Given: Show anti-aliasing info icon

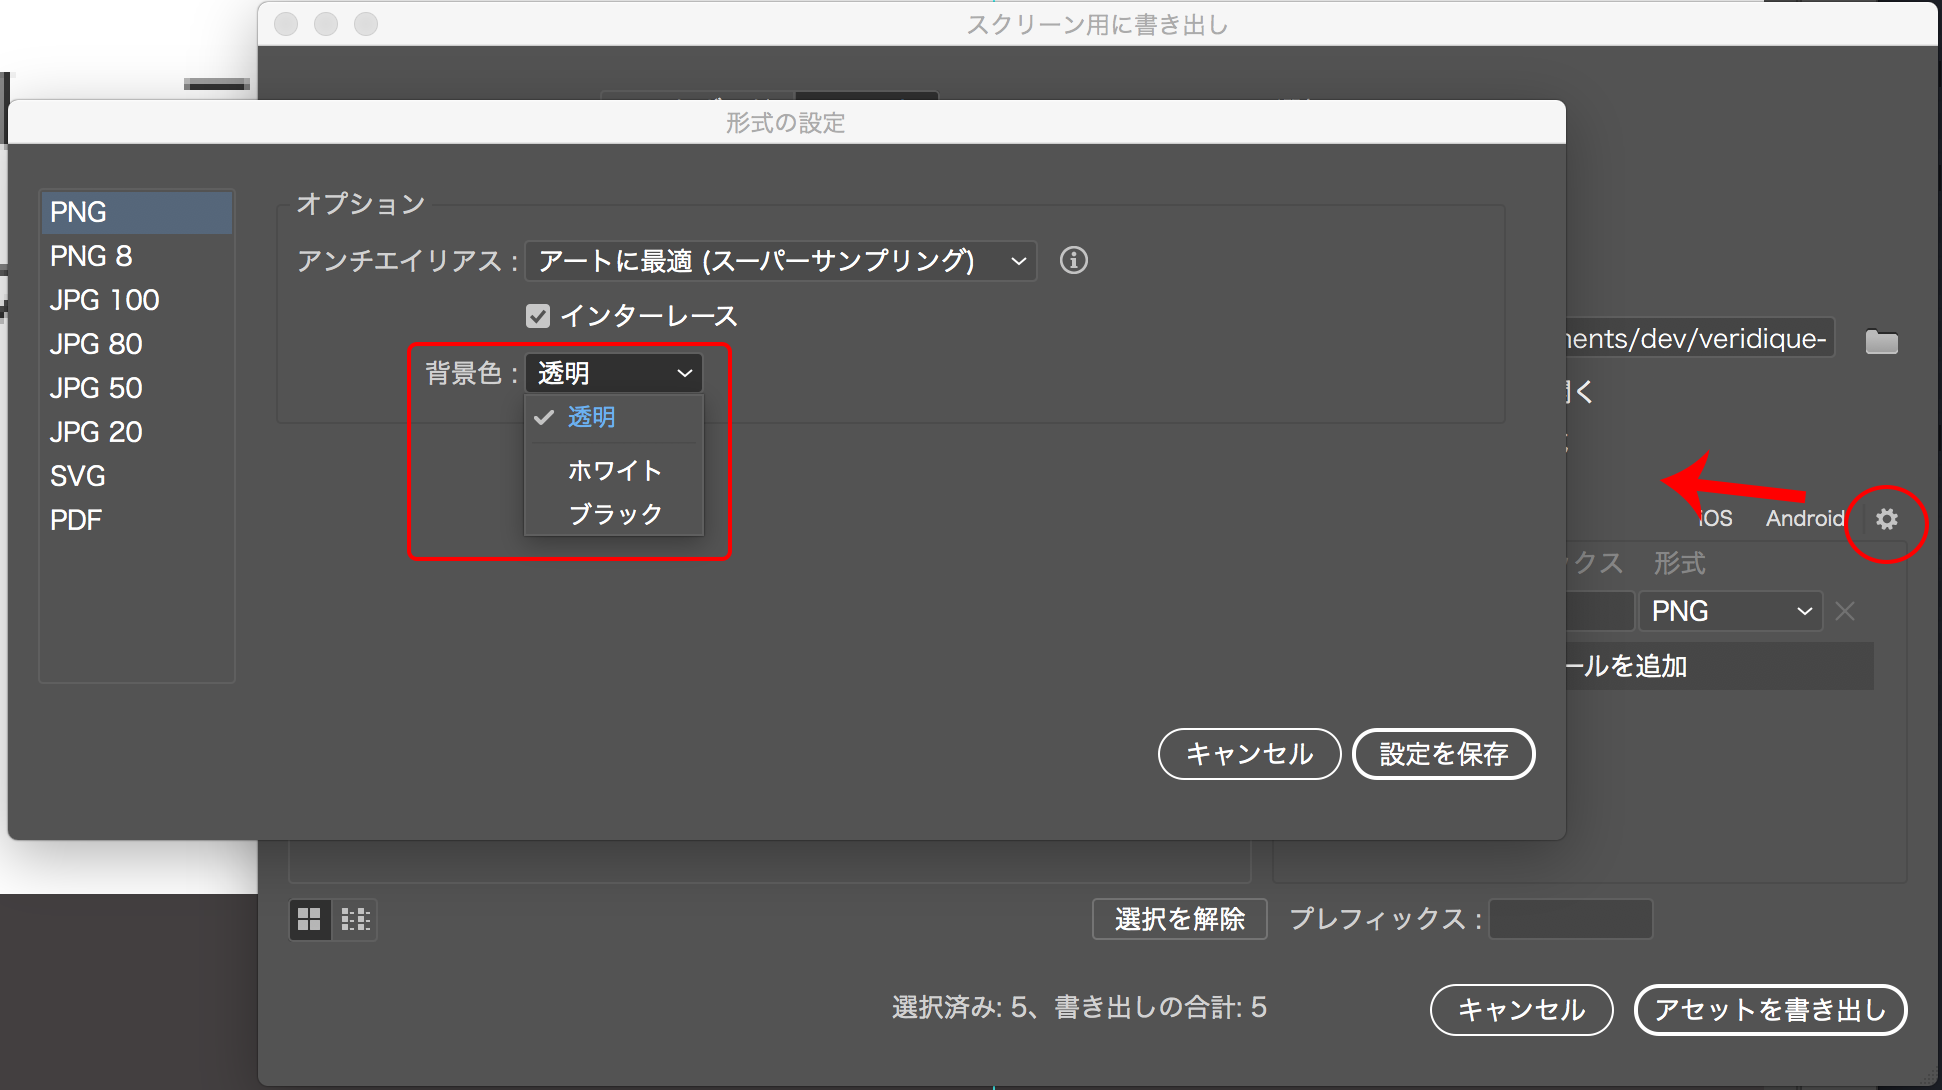Looking at the screenshot, I should 1073,260.
